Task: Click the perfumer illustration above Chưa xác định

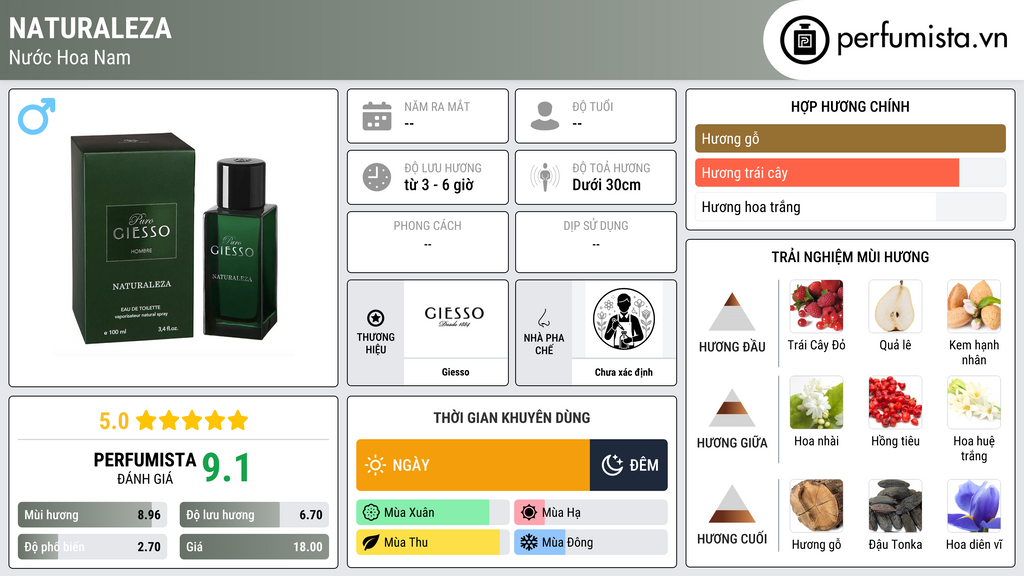Action: (624, 319)
